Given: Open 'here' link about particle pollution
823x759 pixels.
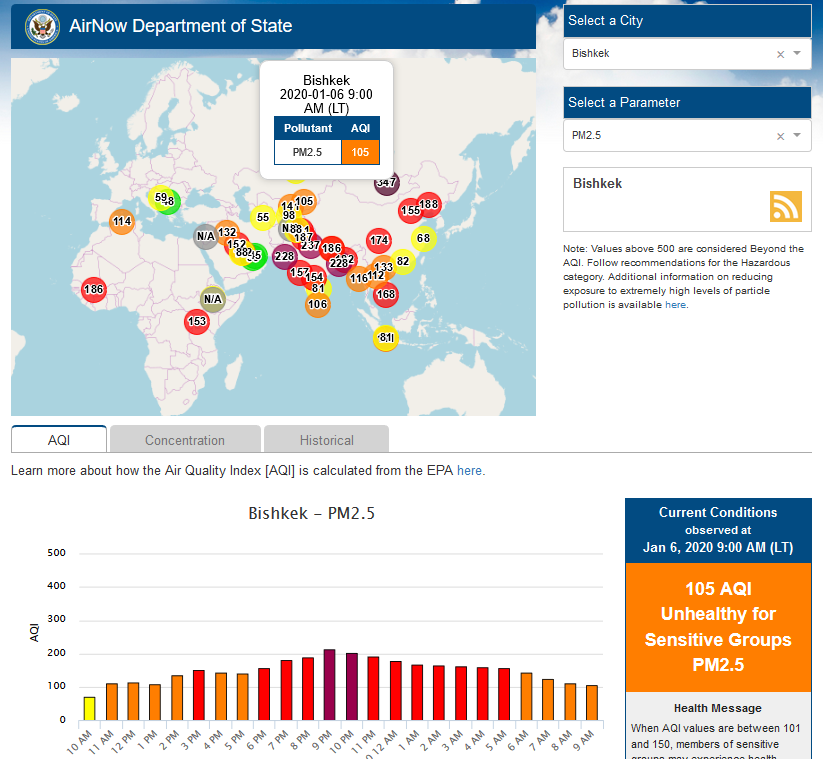Looking at the screenshot, I should [675, 305].
